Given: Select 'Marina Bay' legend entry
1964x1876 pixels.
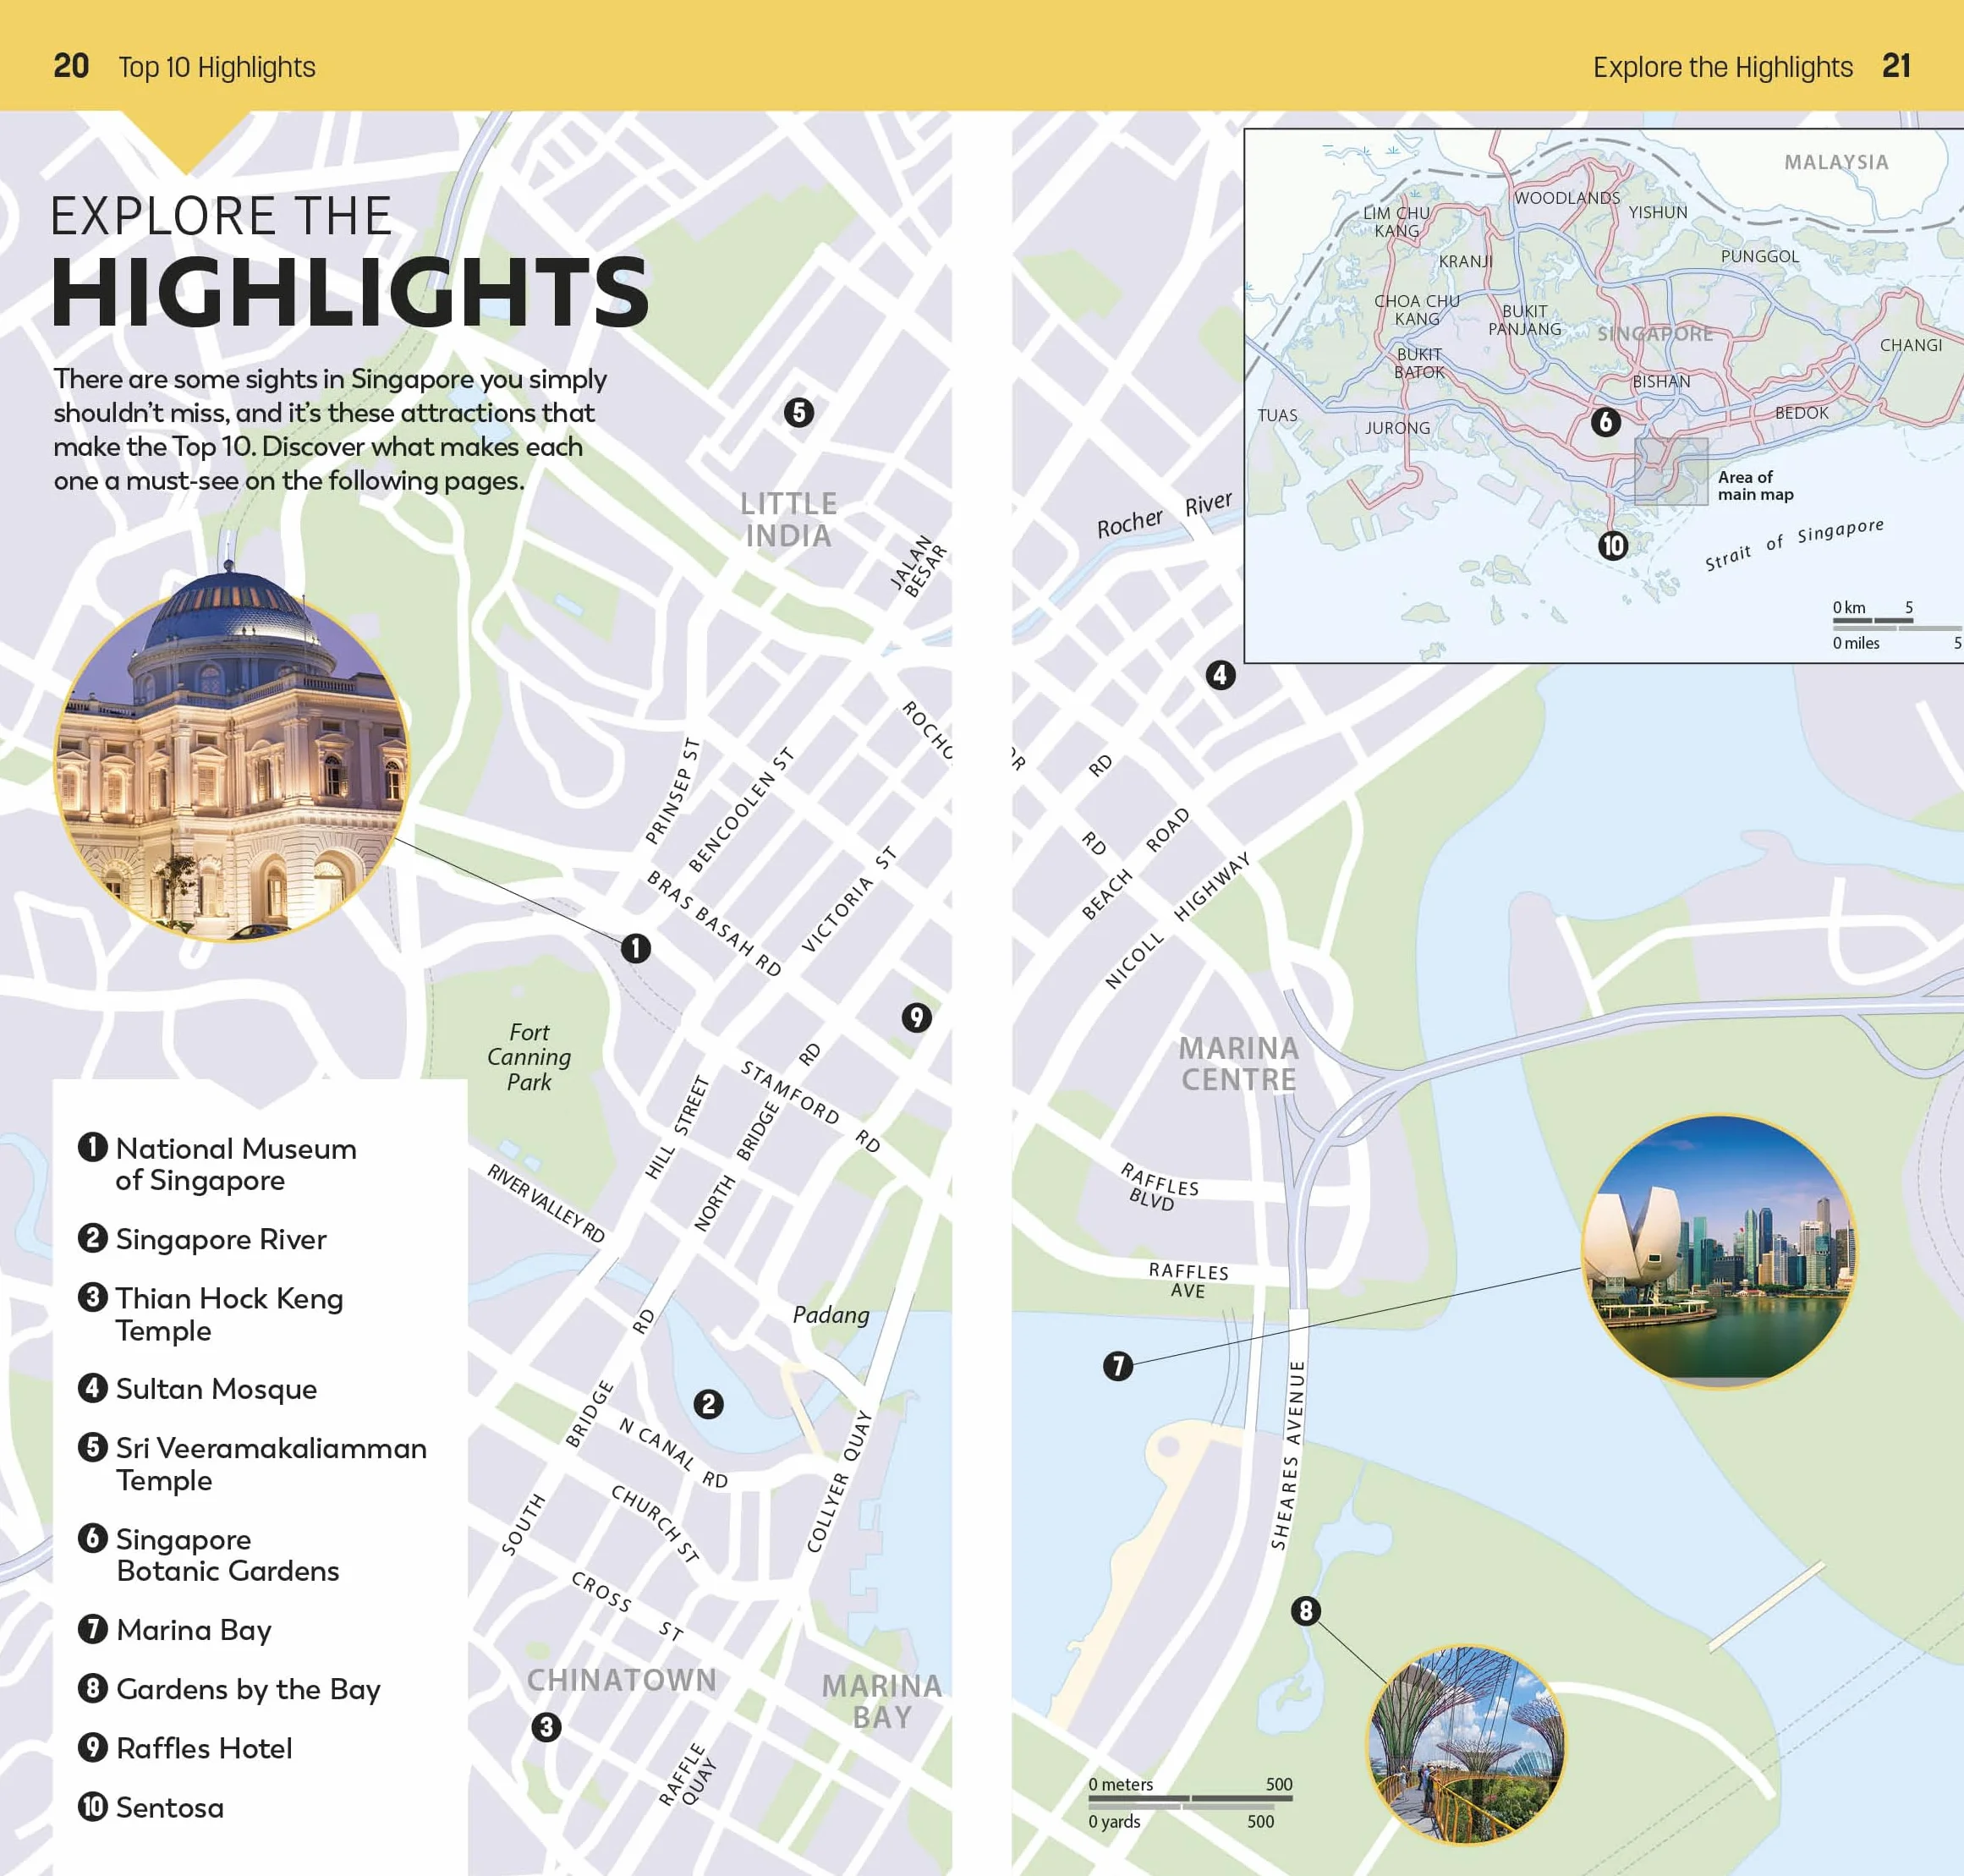Looking at the screenshot, I should pyautogui.click(x=194, y=1630).
